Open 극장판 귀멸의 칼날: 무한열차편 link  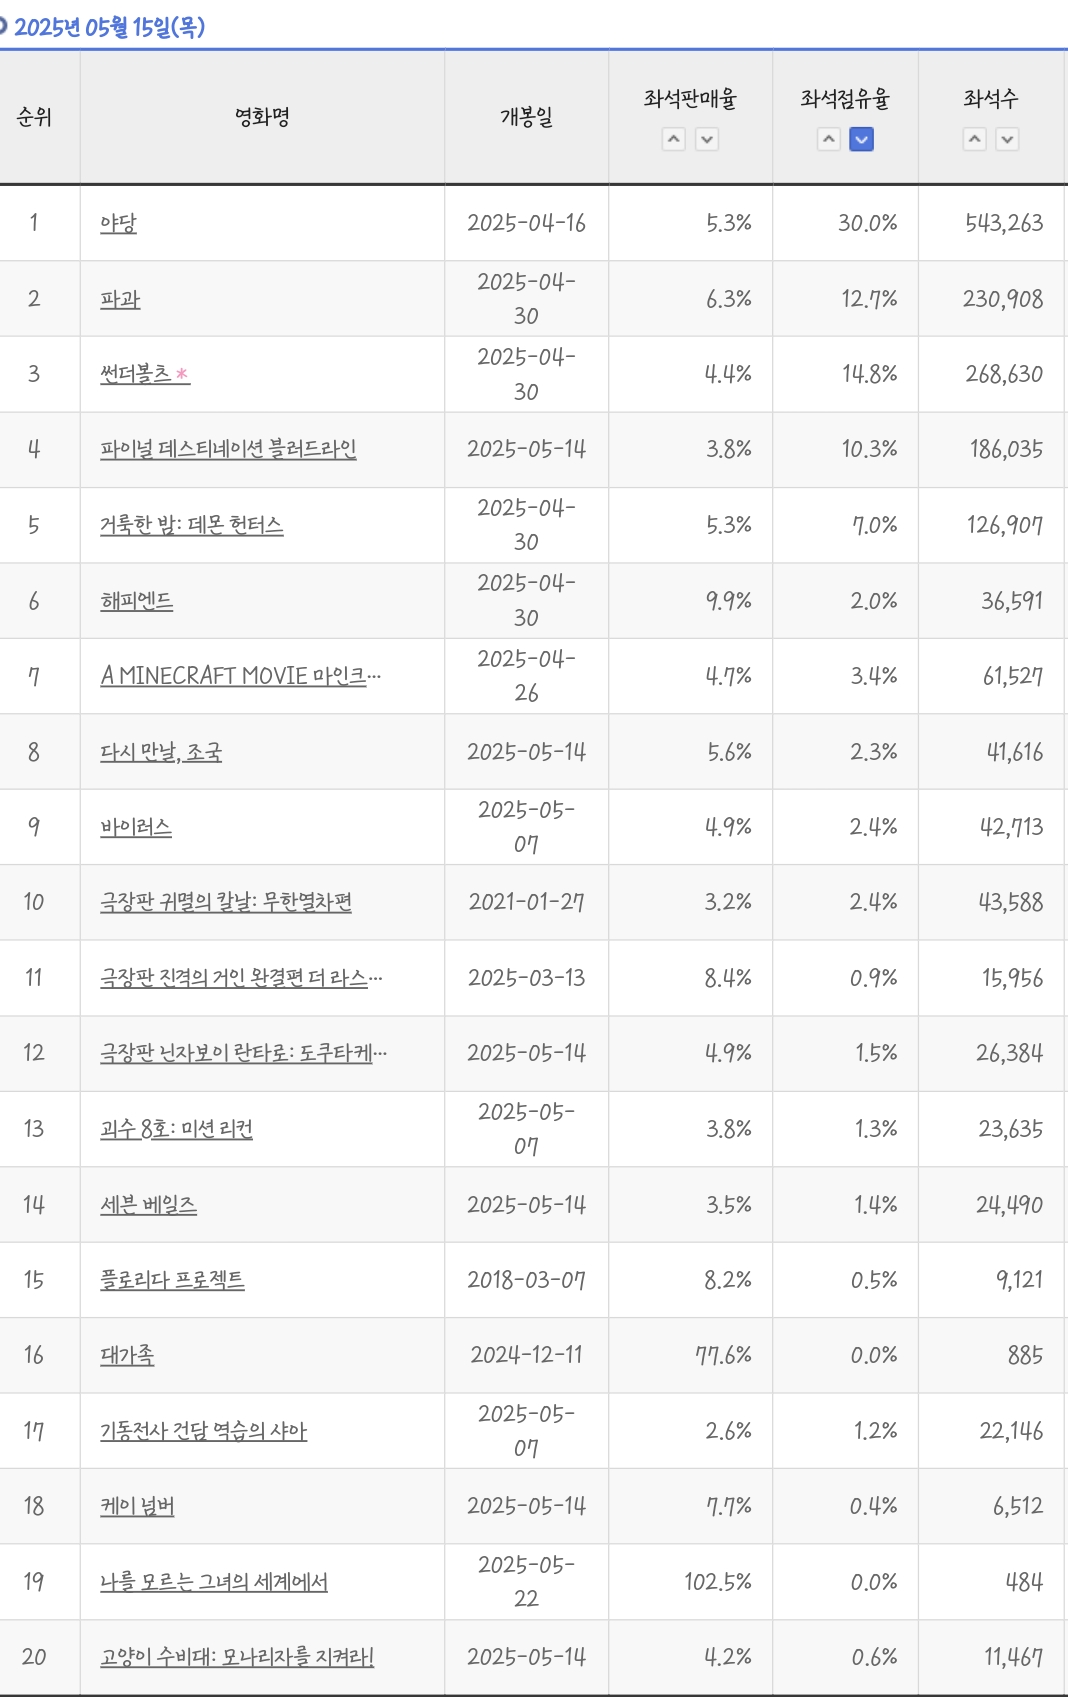pyautogui.click(x=225, y=902)
